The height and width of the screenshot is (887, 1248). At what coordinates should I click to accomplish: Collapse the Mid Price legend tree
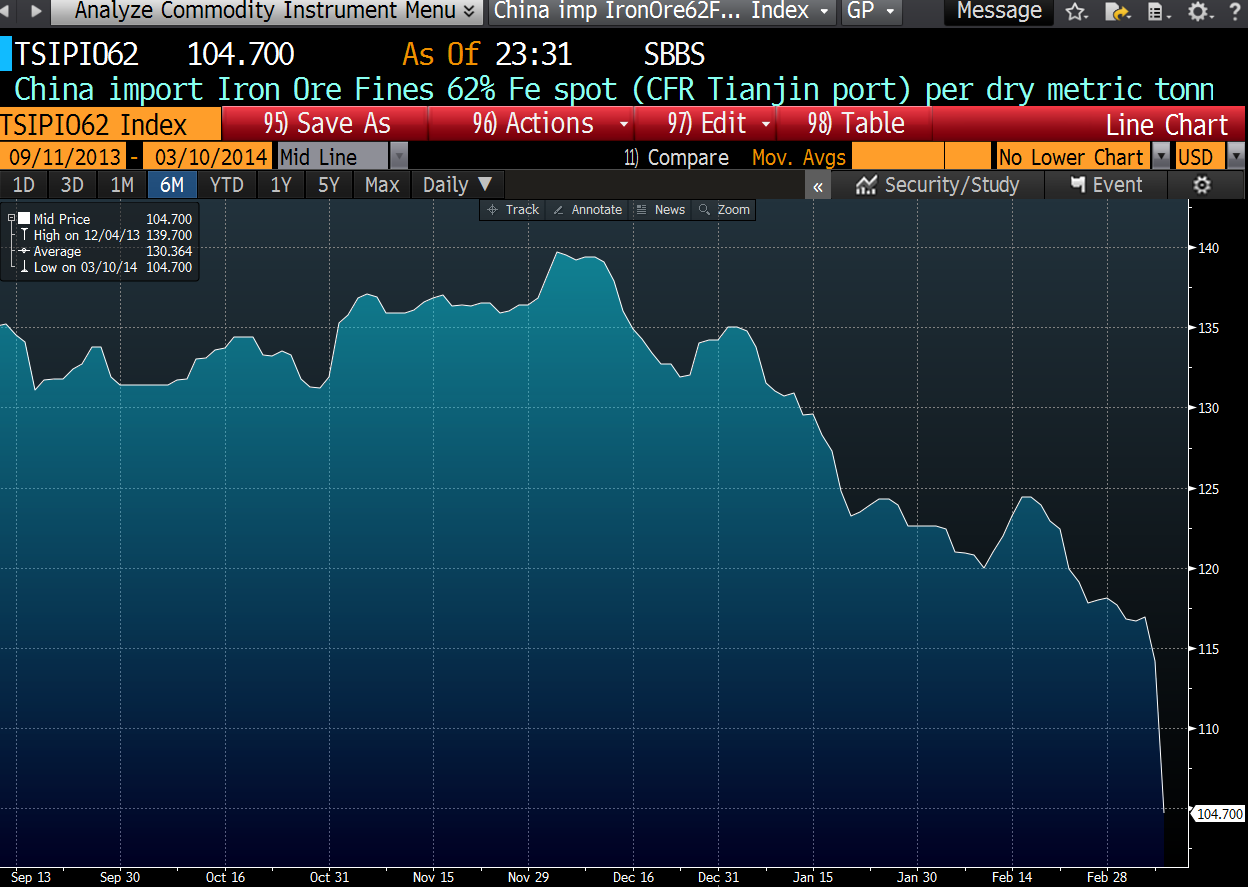coord(10,219)
